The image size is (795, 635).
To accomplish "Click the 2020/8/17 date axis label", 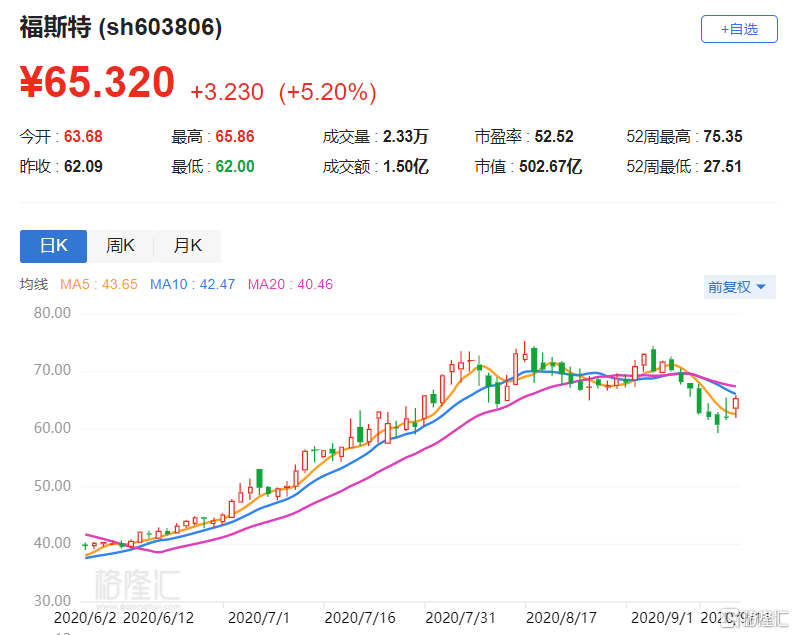I will pos(561,618).
